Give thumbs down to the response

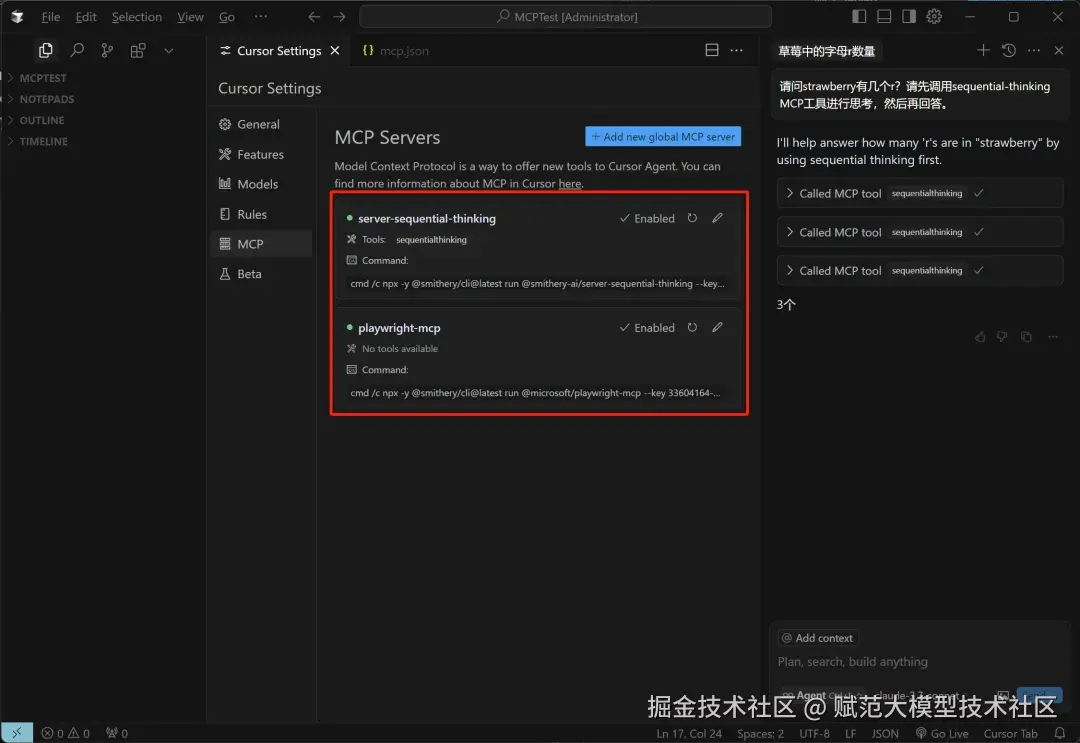coord(1002,337)
